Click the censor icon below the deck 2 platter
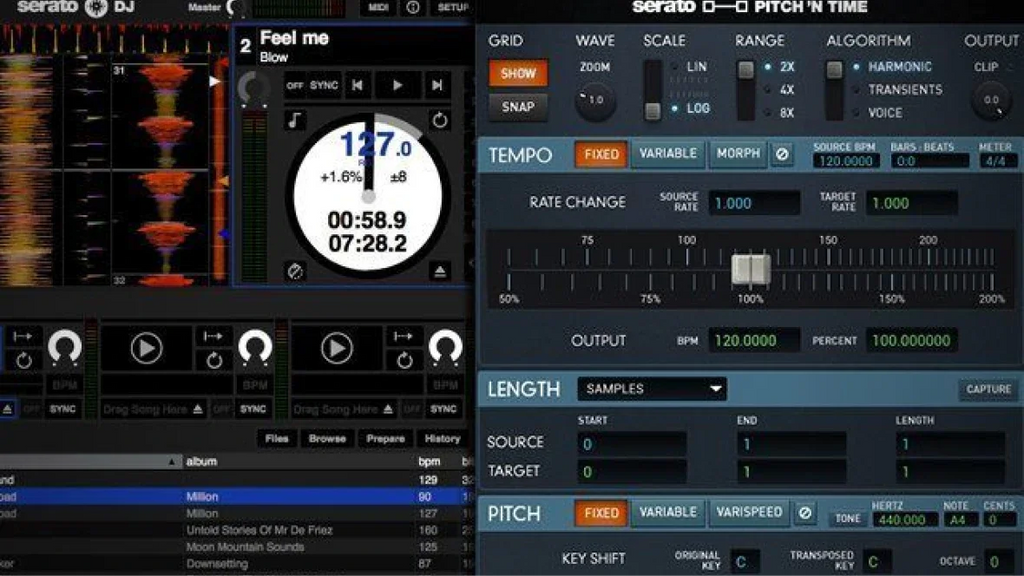Screen dimensions: 1024x576 tap(295, 270)
